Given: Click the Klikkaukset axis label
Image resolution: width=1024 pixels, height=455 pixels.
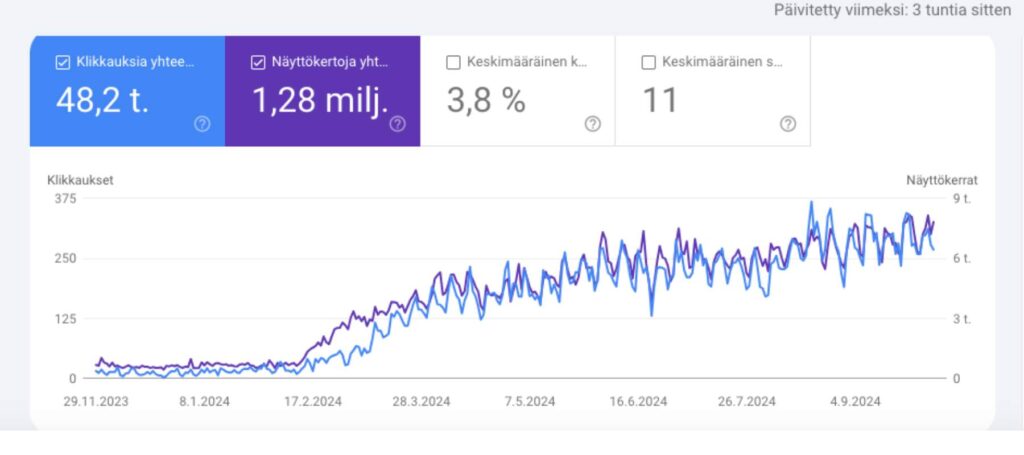Looking at the screenshot, I should coord(79,181).
